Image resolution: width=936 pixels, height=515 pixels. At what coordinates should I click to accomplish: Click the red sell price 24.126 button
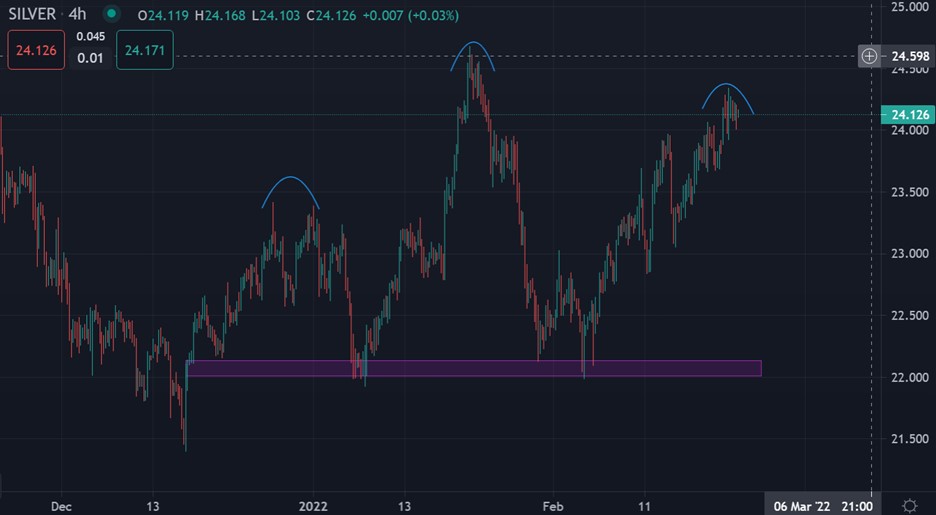tap(36, 50)
